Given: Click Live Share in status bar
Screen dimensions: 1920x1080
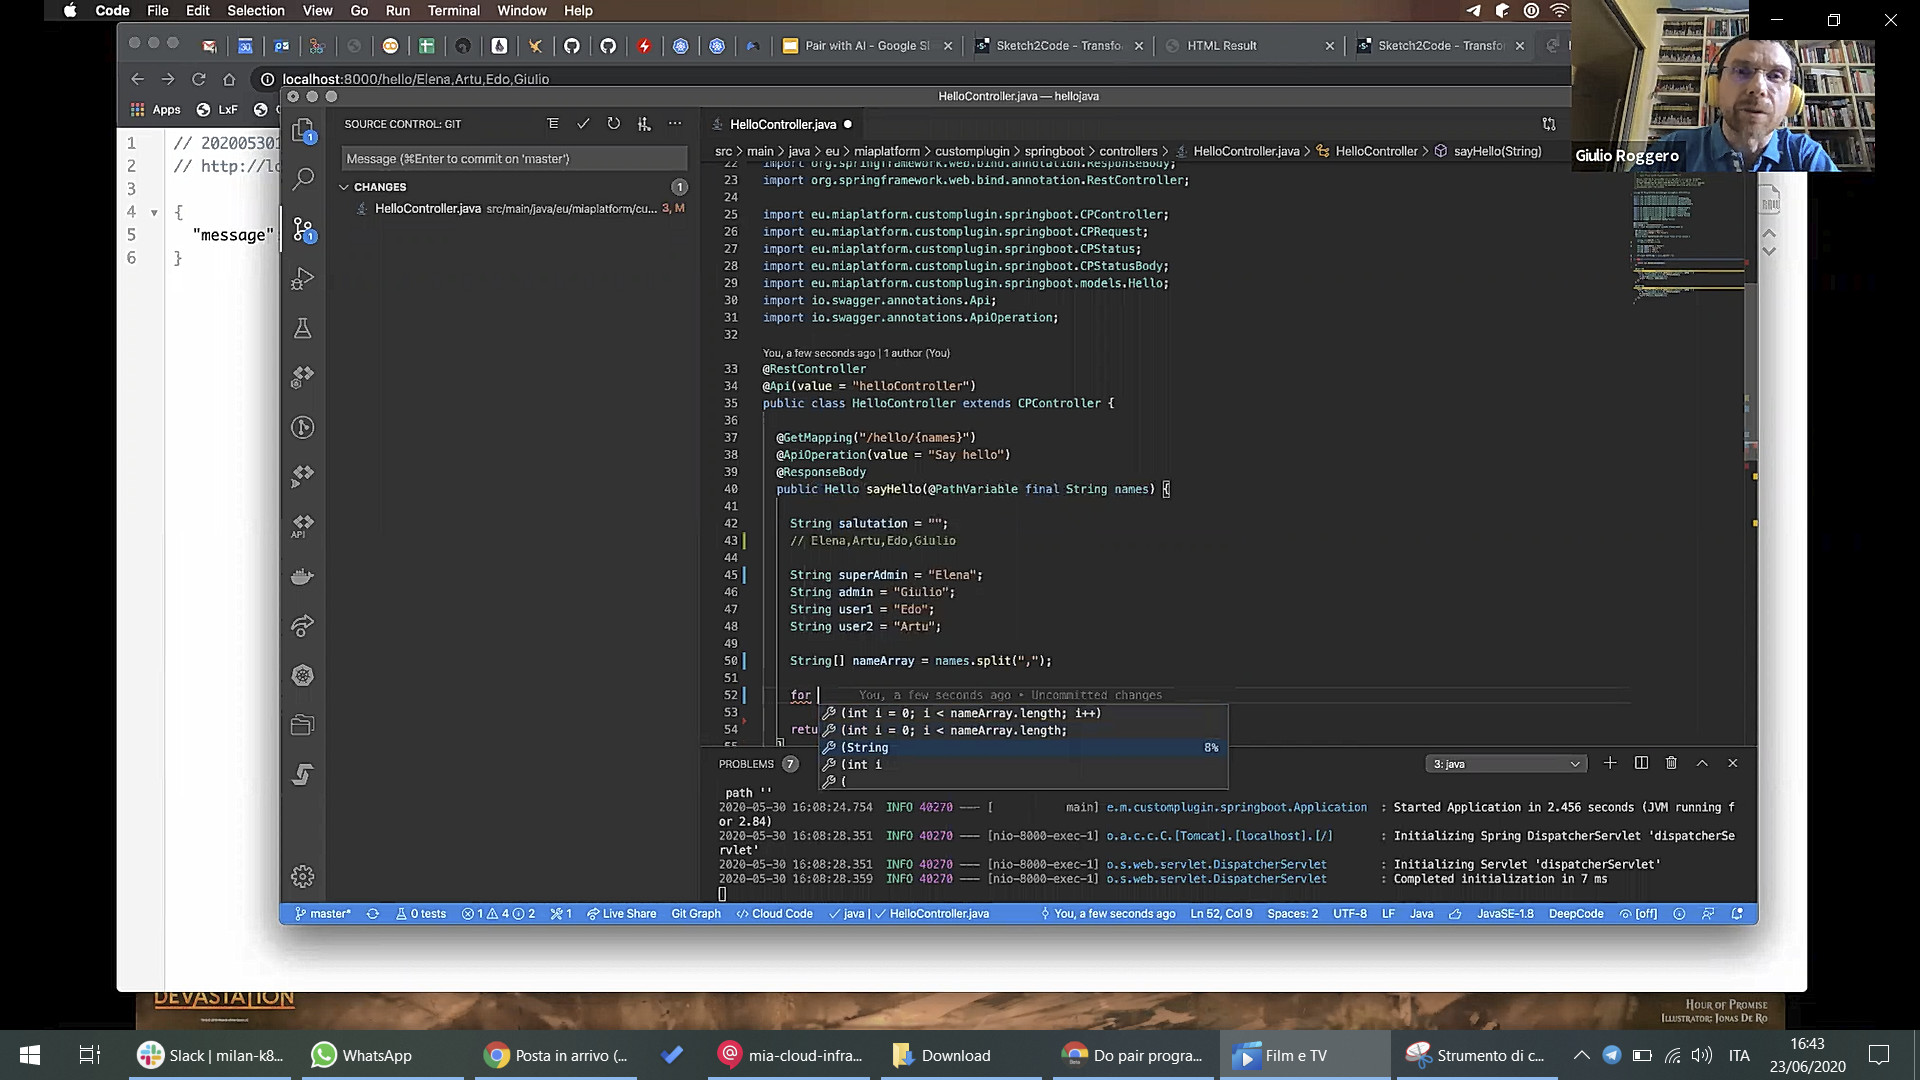Looking at the screenshot, I should click(621, 914).
